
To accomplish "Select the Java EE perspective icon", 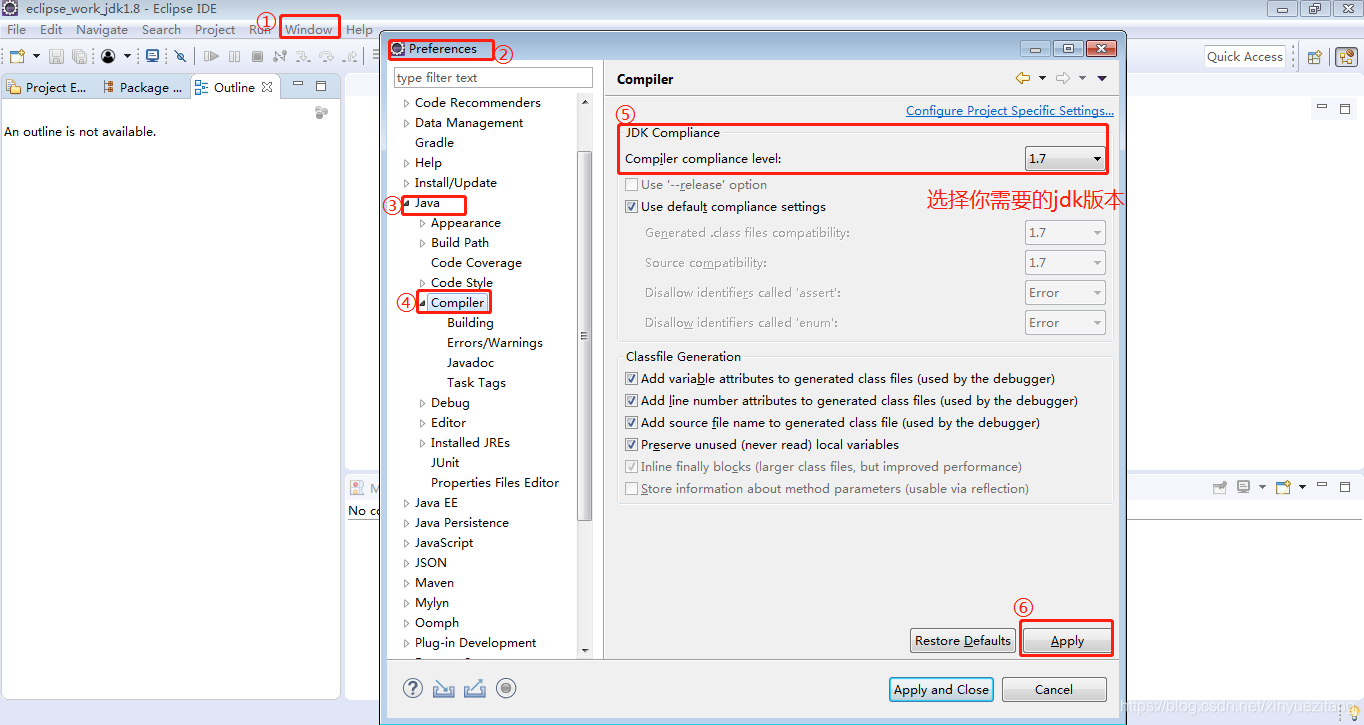I will click(x=1346, y=57).
